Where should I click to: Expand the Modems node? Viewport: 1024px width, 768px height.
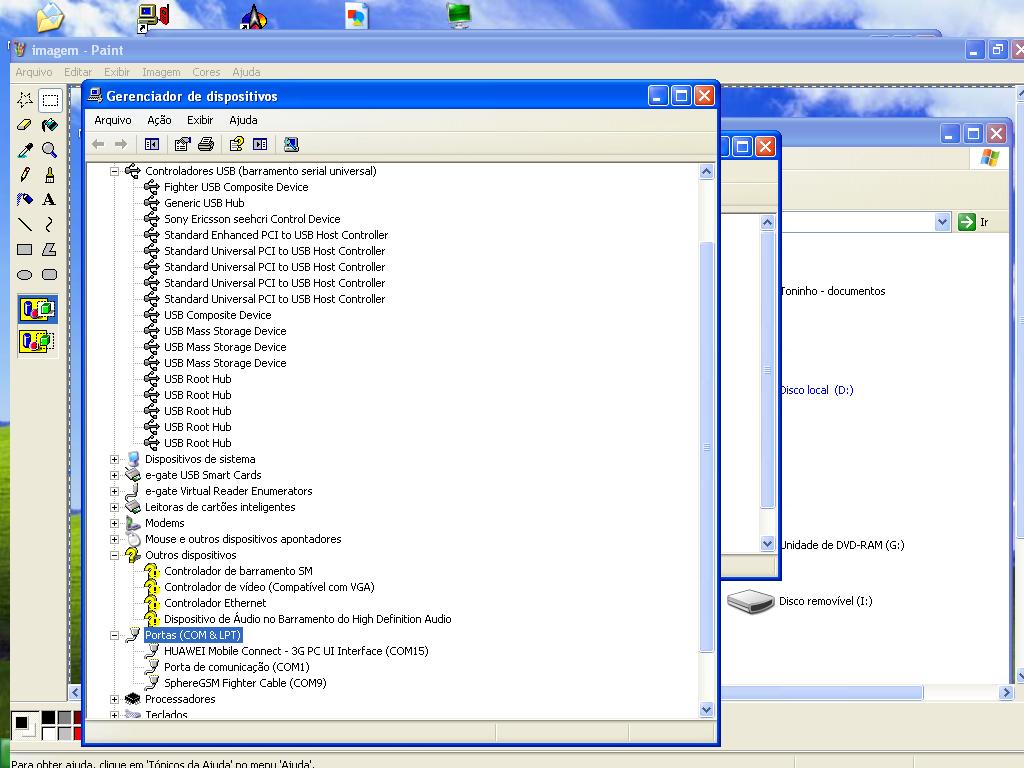[x=114, y=523]
